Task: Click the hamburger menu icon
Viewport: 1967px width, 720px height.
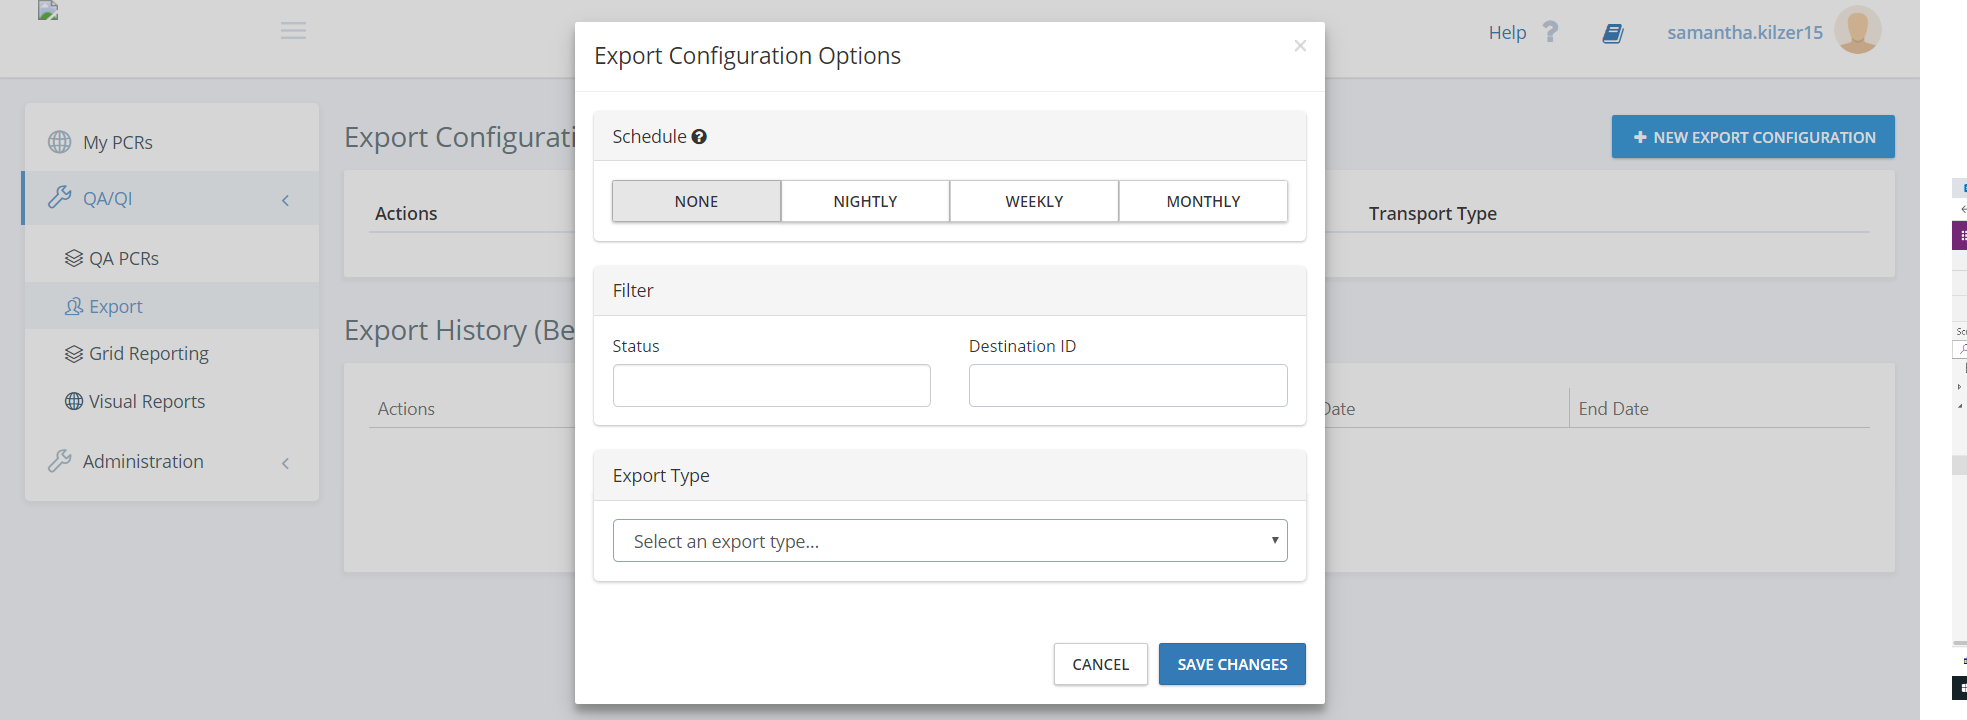Action: pos(293,31)
